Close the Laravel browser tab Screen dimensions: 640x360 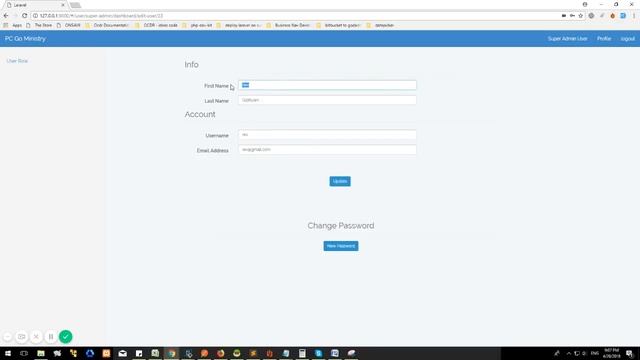63,5
